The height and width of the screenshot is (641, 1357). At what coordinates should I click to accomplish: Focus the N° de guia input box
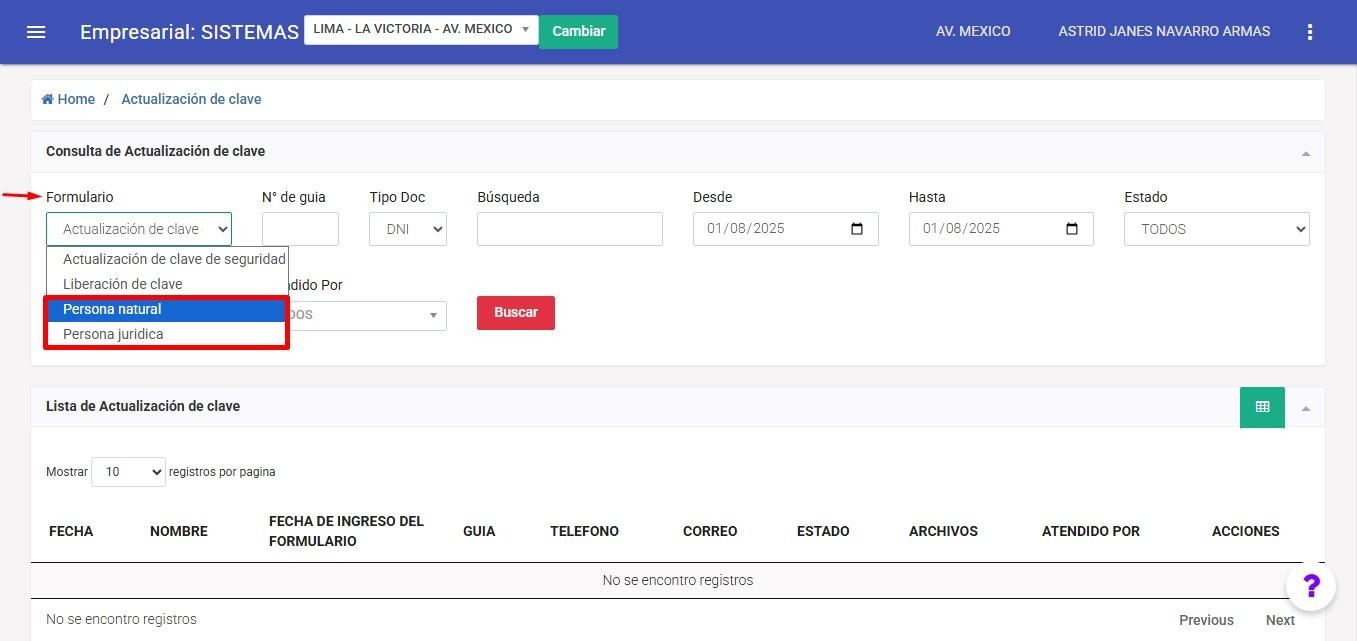coord(300,229)
